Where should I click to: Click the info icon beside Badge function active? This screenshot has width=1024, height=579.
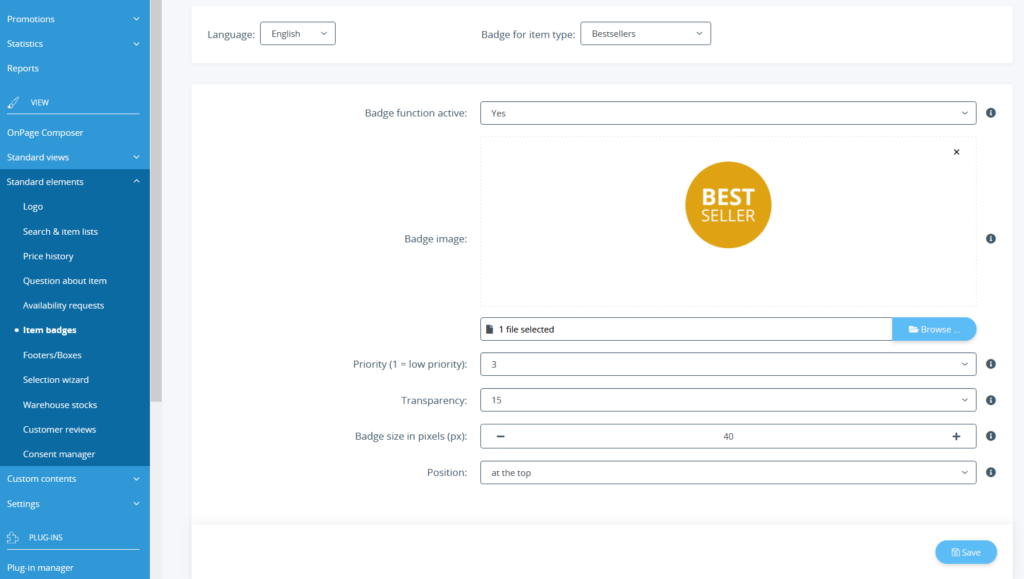click(991, 113)
